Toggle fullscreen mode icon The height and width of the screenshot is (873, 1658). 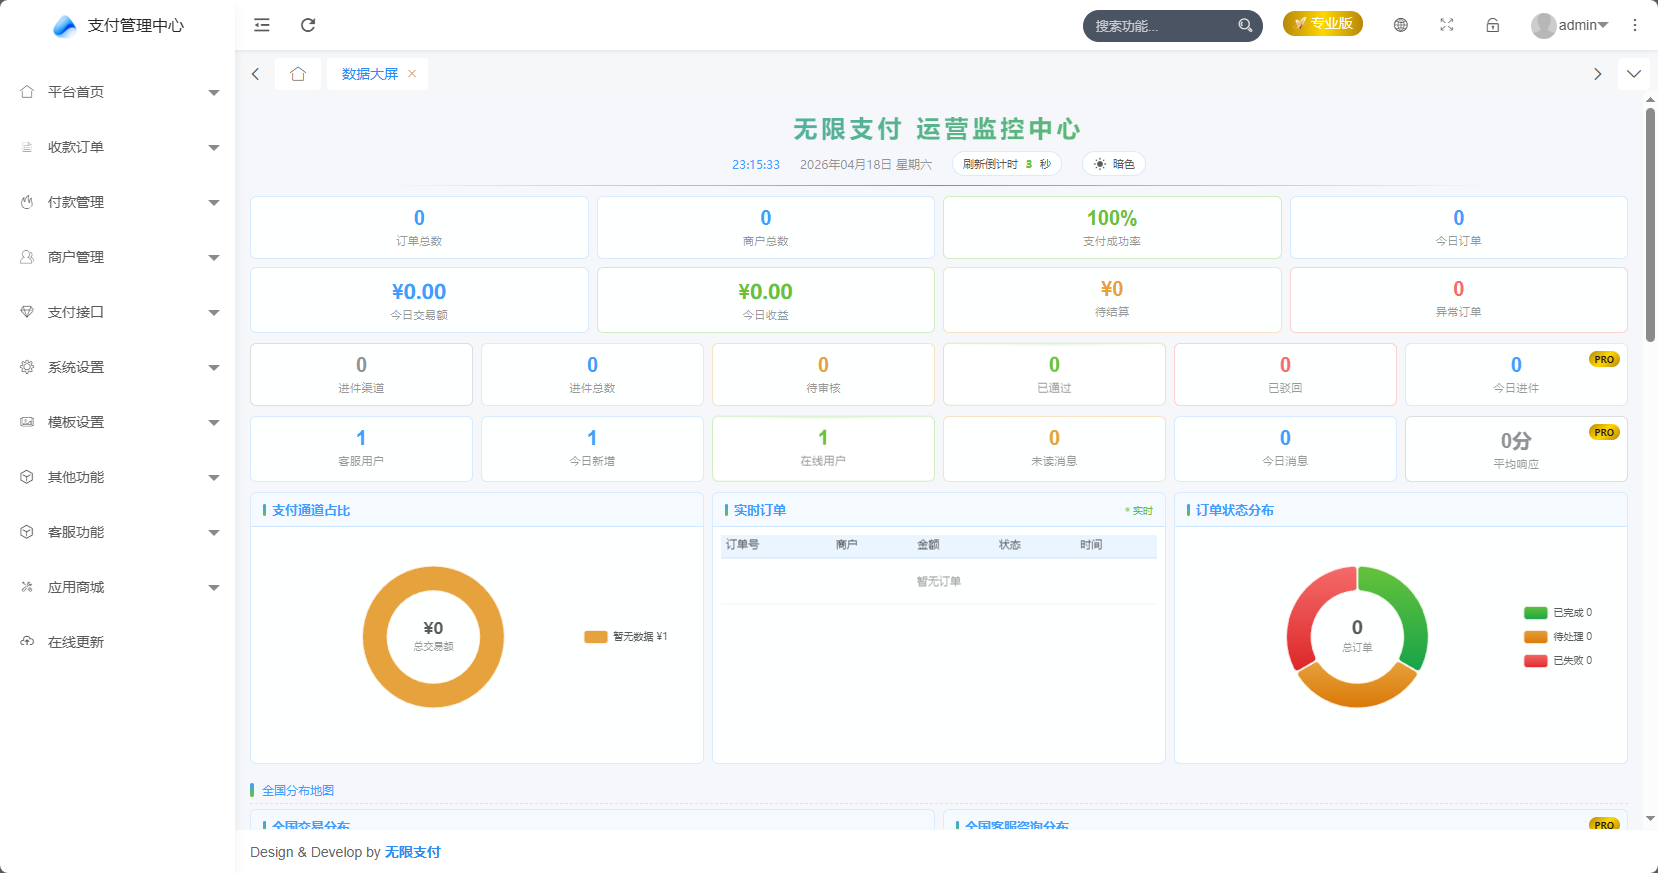pyautogui.click(x=1447, y=25)
